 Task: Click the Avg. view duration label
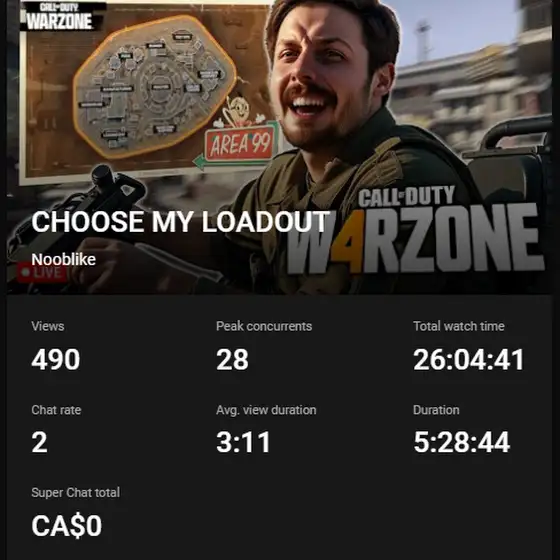(266, 410)
